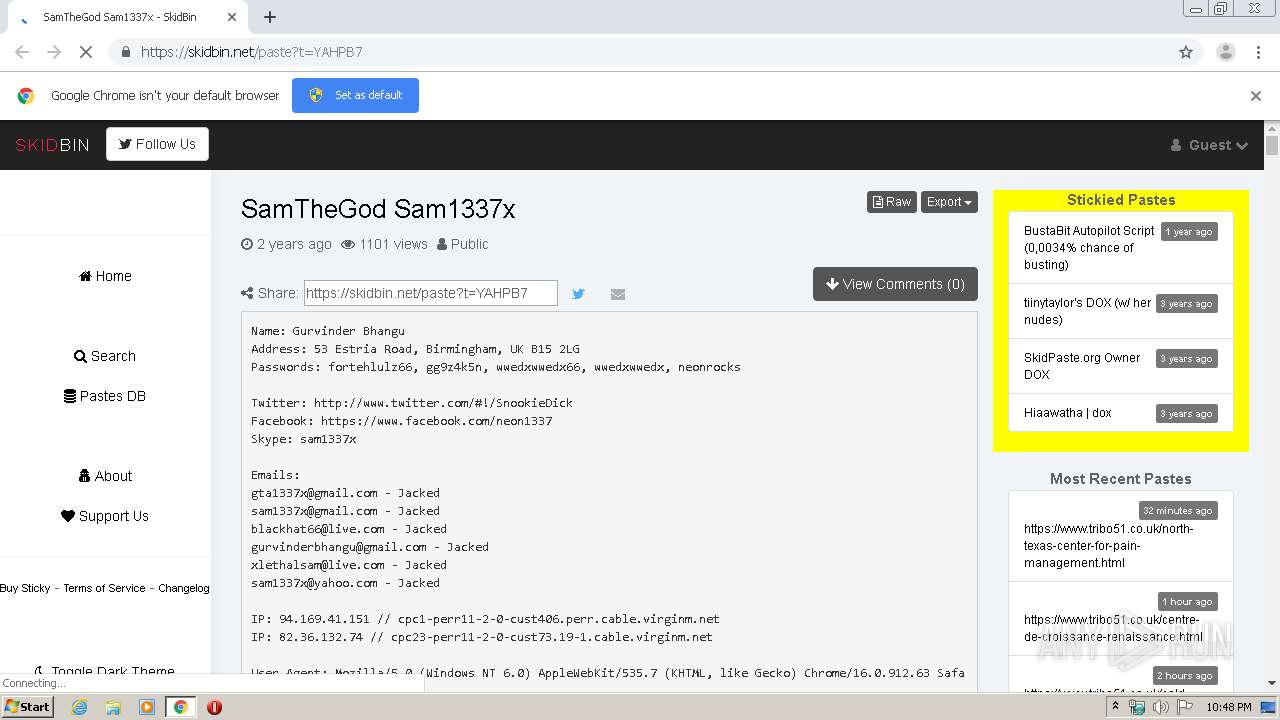Viewport: 1280px width, 720px height.
Task: Open the Changelog link
Action: point(184,588)
